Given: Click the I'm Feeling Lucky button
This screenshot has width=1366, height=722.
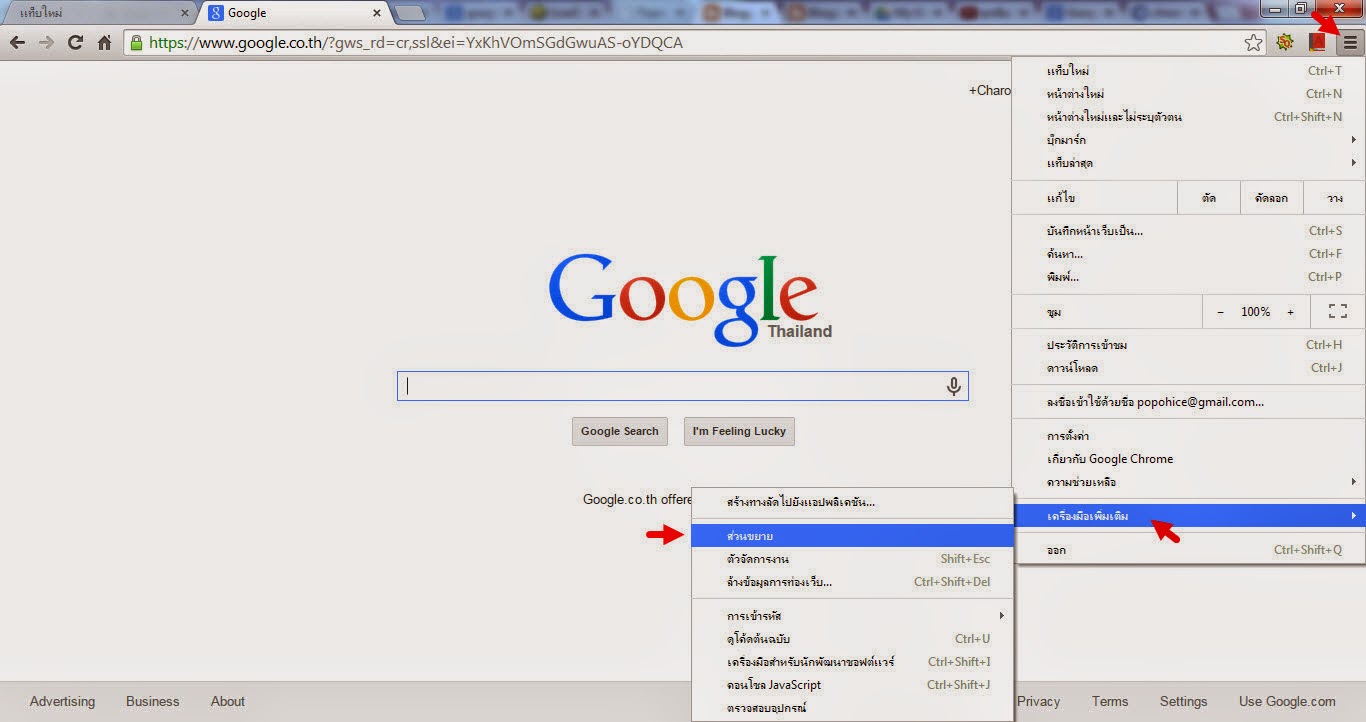Looking at the screenshot, I should click(739, 431).
